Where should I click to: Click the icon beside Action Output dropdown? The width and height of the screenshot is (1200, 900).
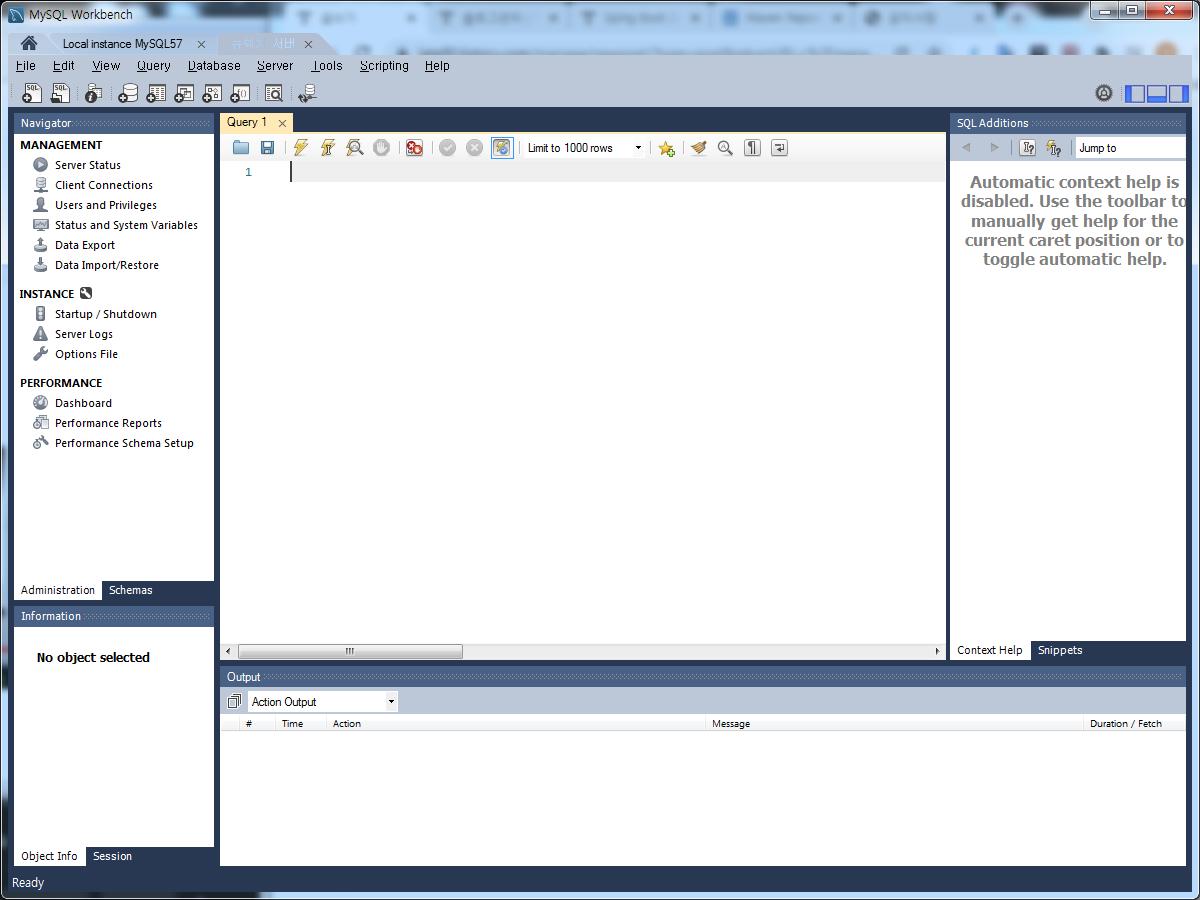[x=235, y=702]
